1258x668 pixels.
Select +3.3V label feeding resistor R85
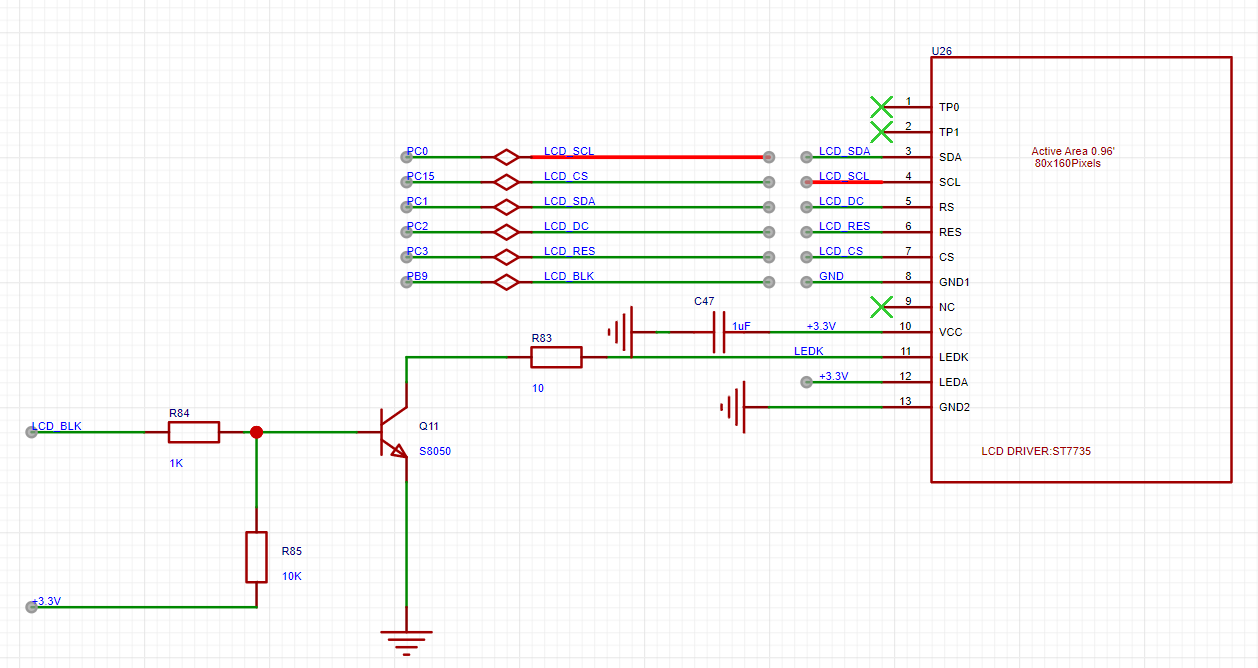pos(46,602)
